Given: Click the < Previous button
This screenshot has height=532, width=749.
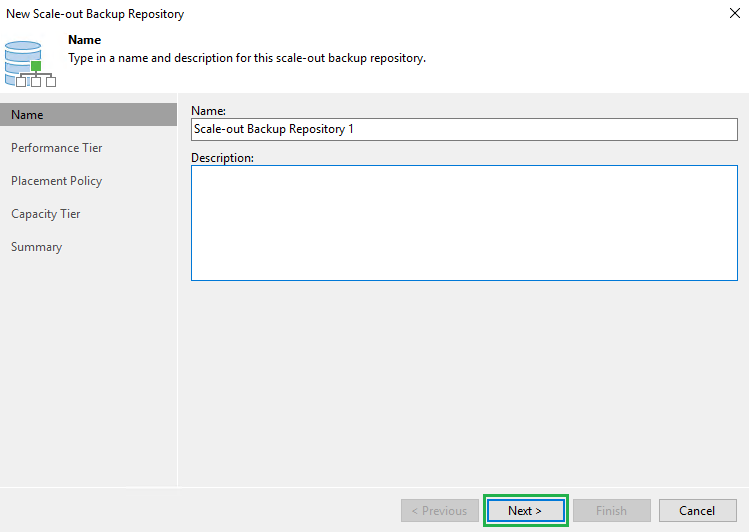Looking at the screenshot, I should pyautogui.click(x=440, y=511).
